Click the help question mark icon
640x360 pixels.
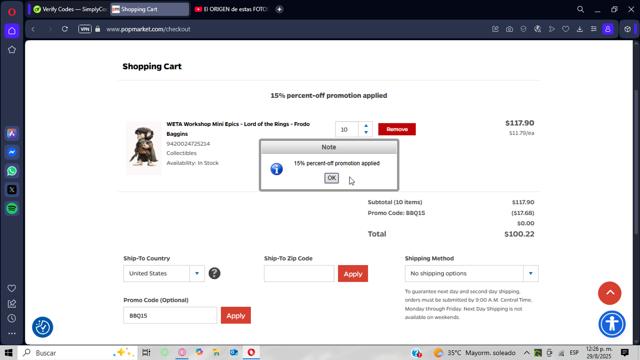214,273
